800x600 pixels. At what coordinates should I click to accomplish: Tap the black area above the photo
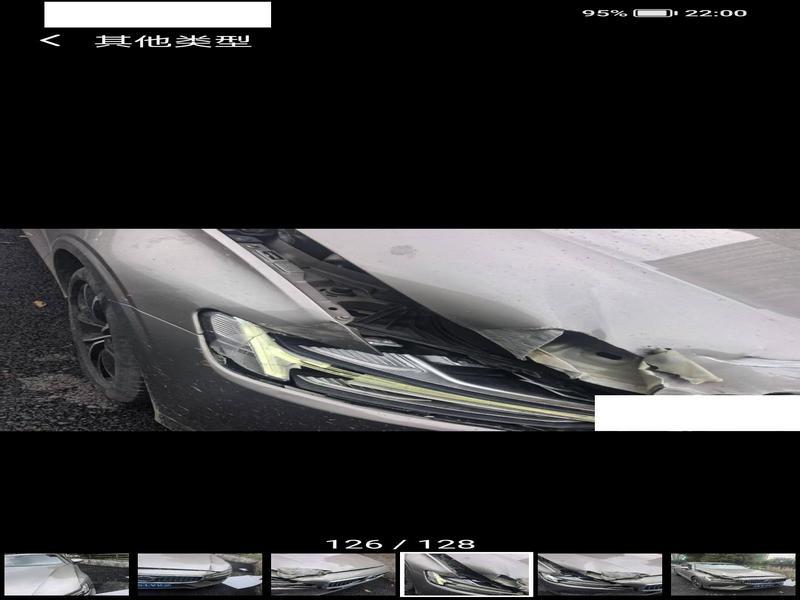tap(400, 140)
